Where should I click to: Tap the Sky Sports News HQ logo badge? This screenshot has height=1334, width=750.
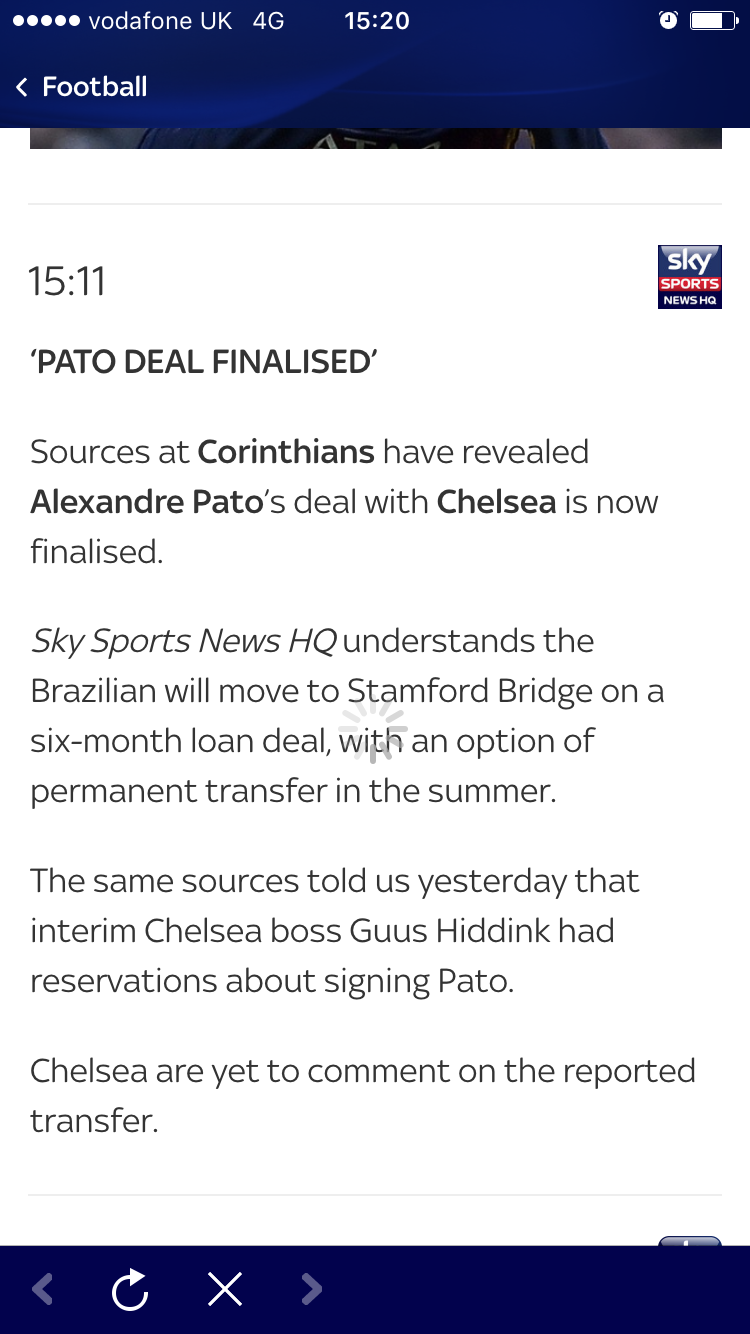pos(689,277)
